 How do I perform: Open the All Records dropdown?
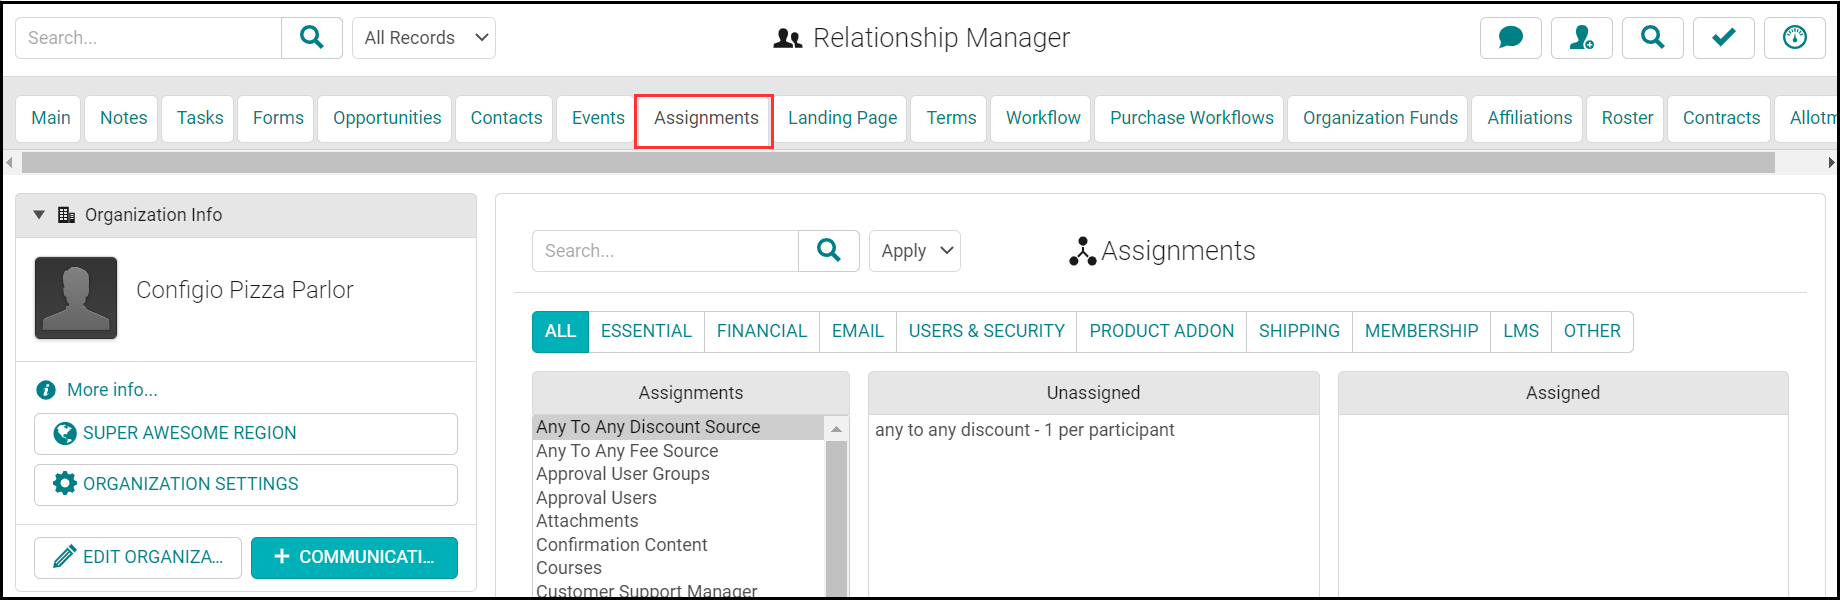(x=424, y=38)
